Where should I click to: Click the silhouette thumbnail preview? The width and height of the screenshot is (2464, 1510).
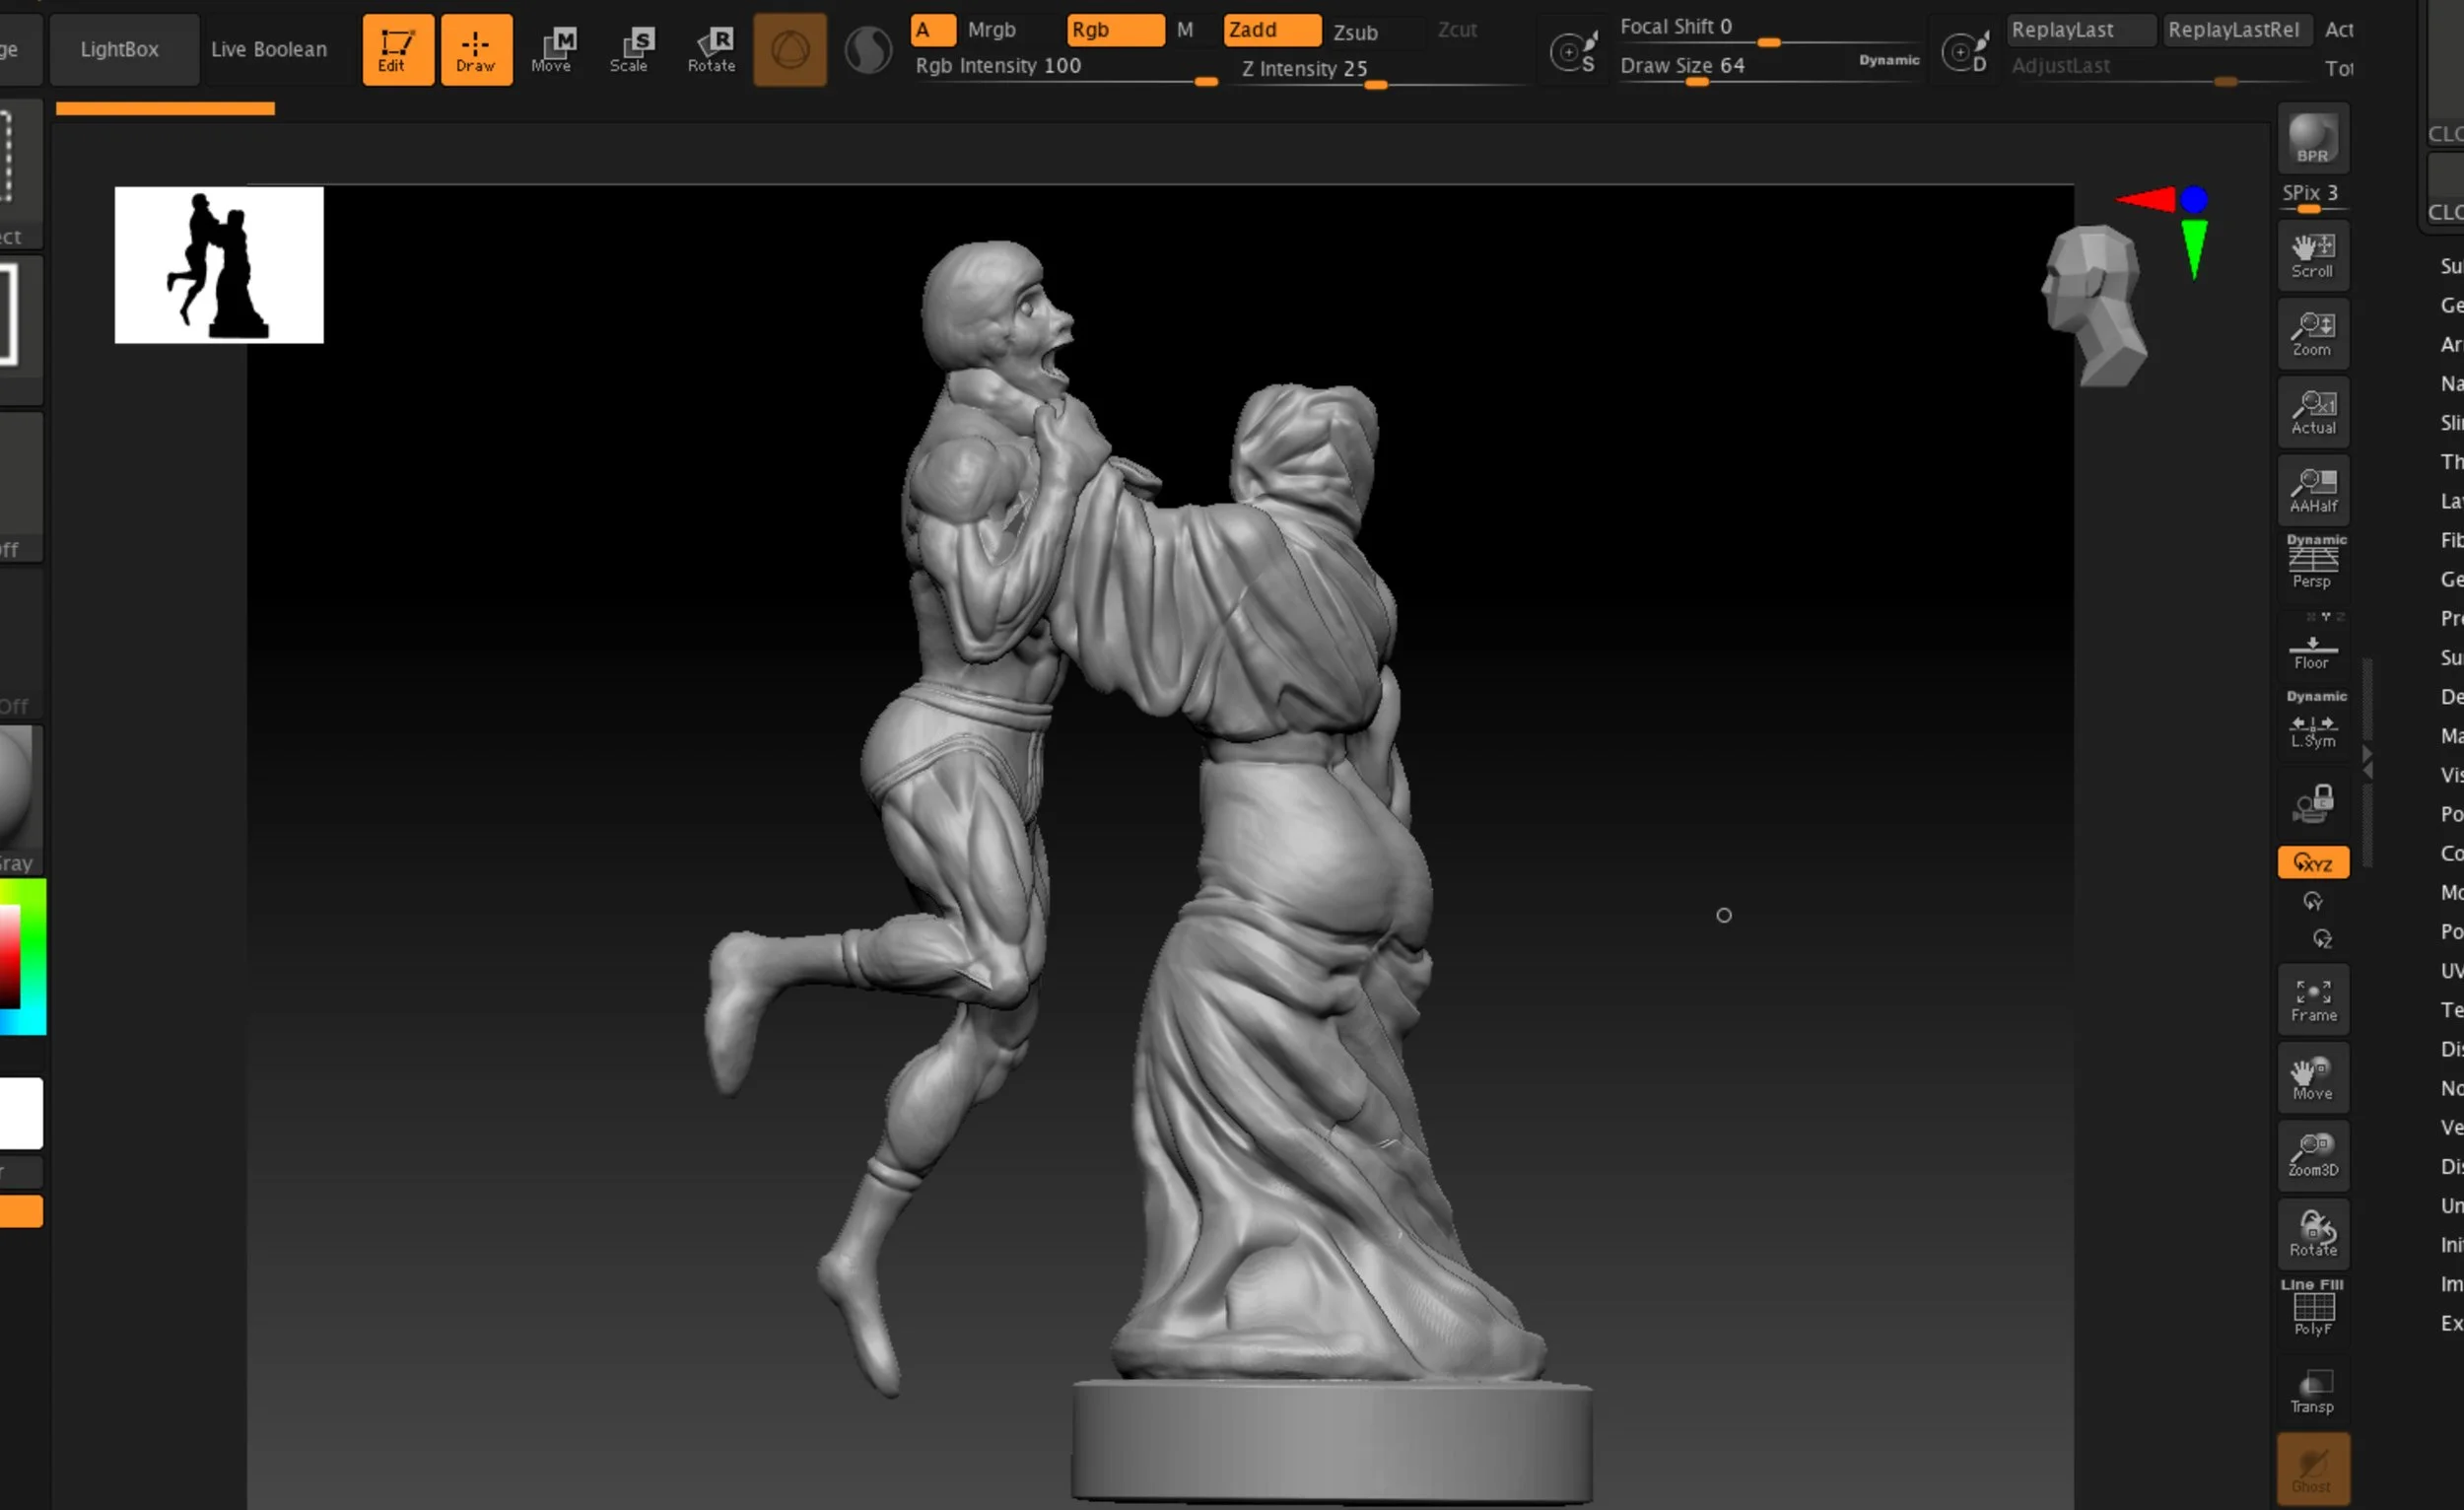pos(219,265)
